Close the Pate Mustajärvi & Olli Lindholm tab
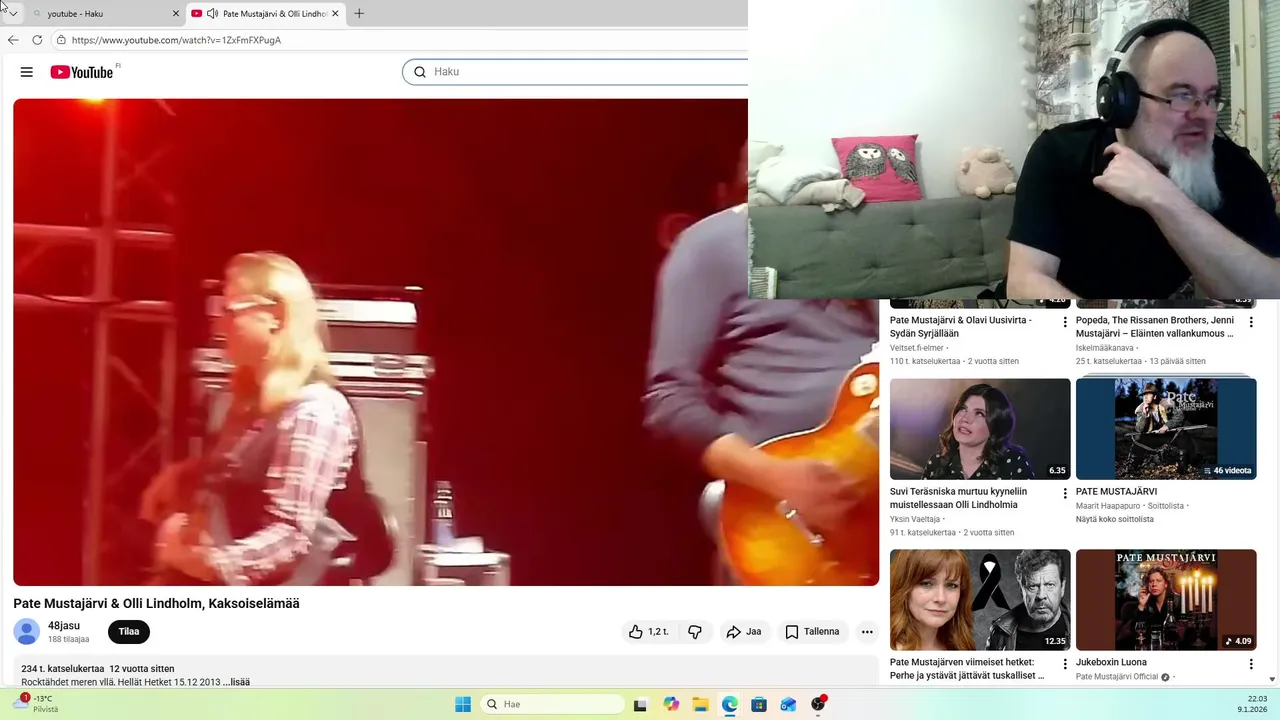 pos(335,14)
